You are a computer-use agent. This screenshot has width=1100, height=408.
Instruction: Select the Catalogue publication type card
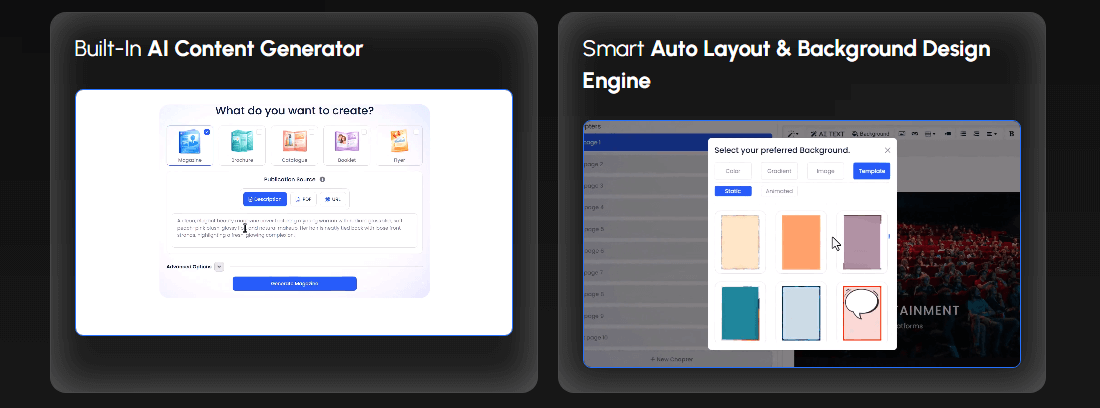(294, 146)
